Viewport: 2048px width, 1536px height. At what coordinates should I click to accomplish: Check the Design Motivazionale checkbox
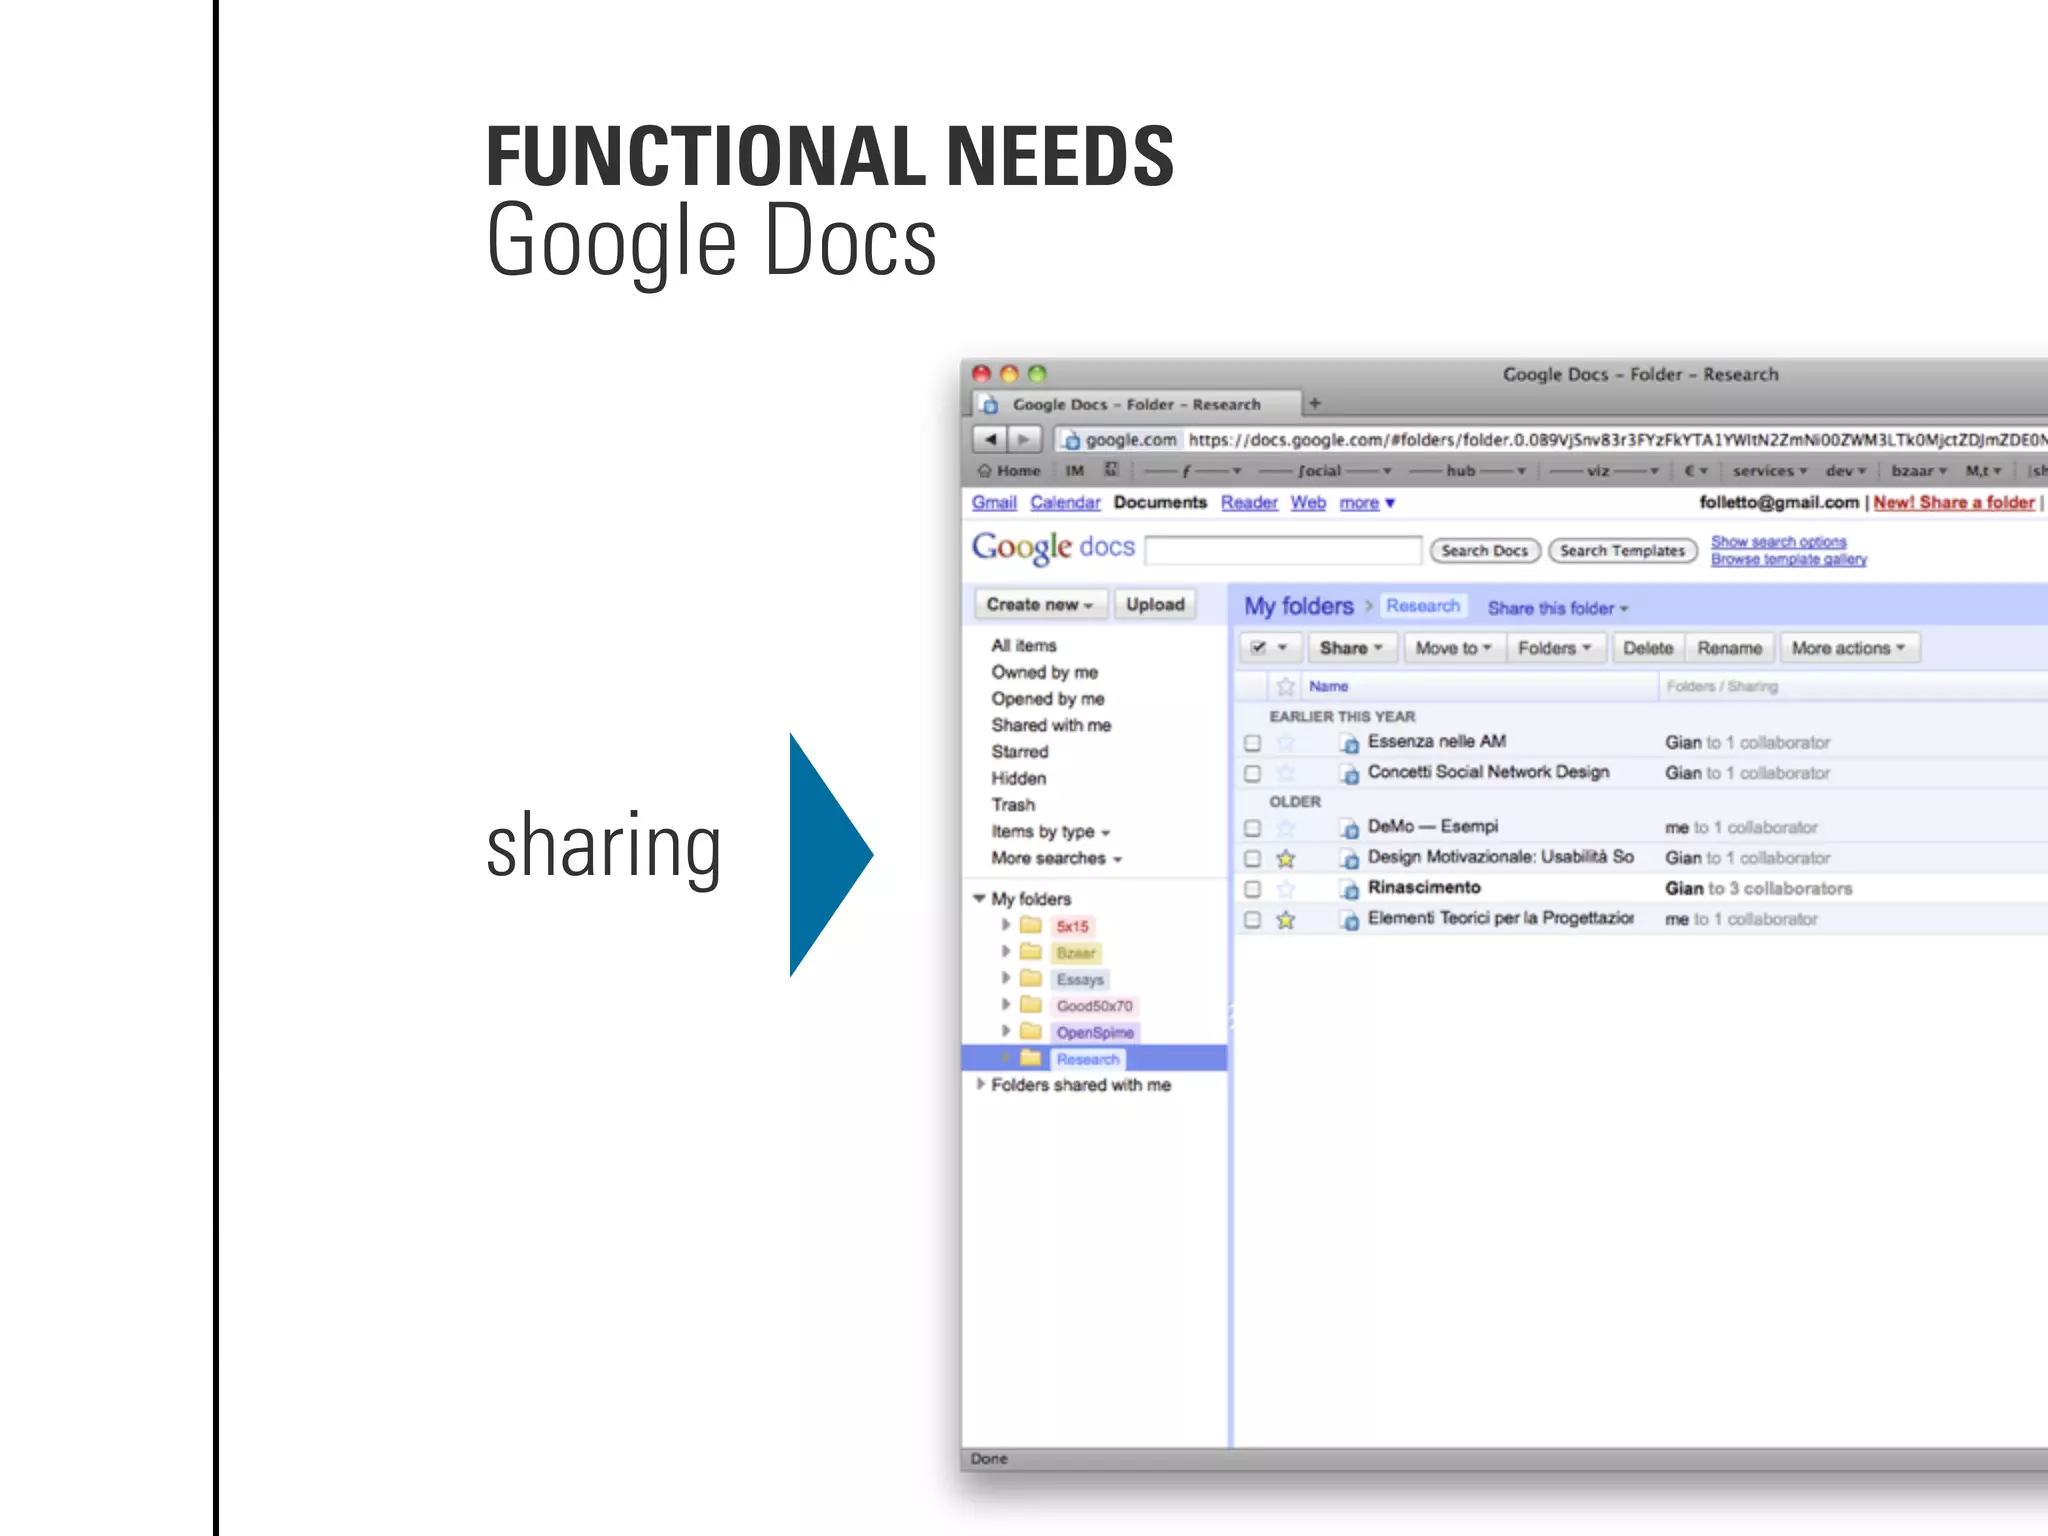(x=1252, y=859)
